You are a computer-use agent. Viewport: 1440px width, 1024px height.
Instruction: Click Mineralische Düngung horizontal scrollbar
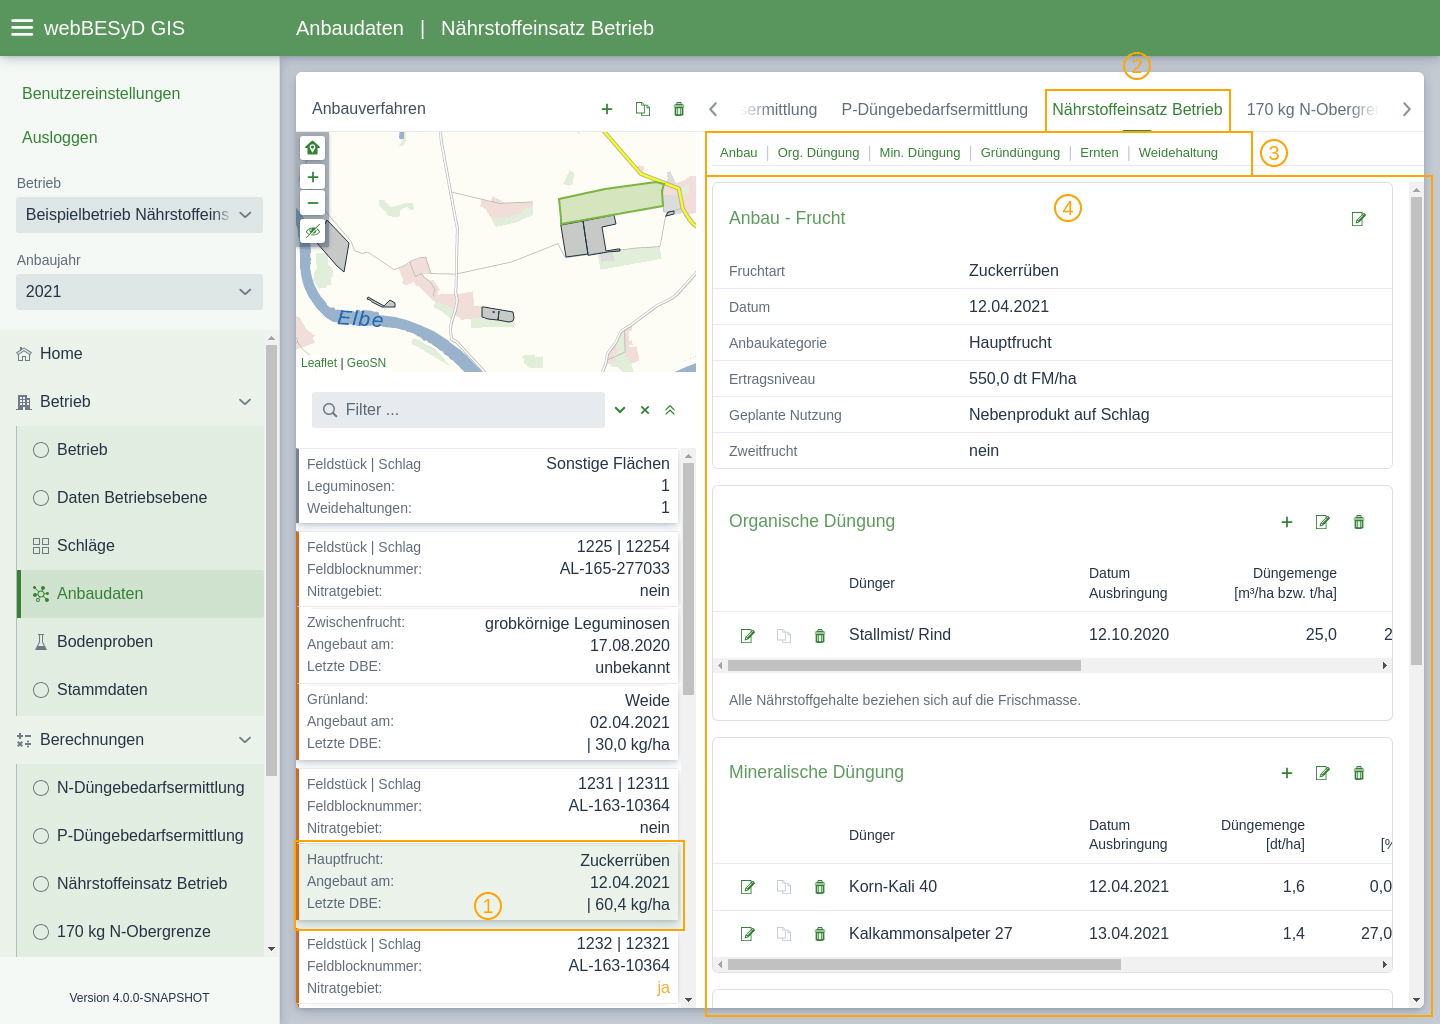(x=924, y=965)
